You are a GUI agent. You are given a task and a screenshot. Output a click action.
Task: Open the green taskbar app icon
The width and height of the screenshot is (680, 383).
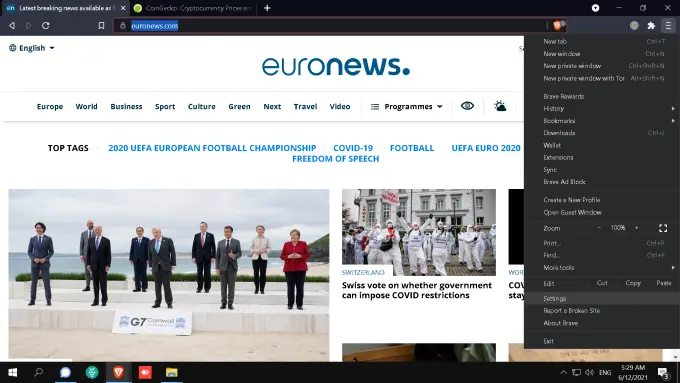coord(92,372)
